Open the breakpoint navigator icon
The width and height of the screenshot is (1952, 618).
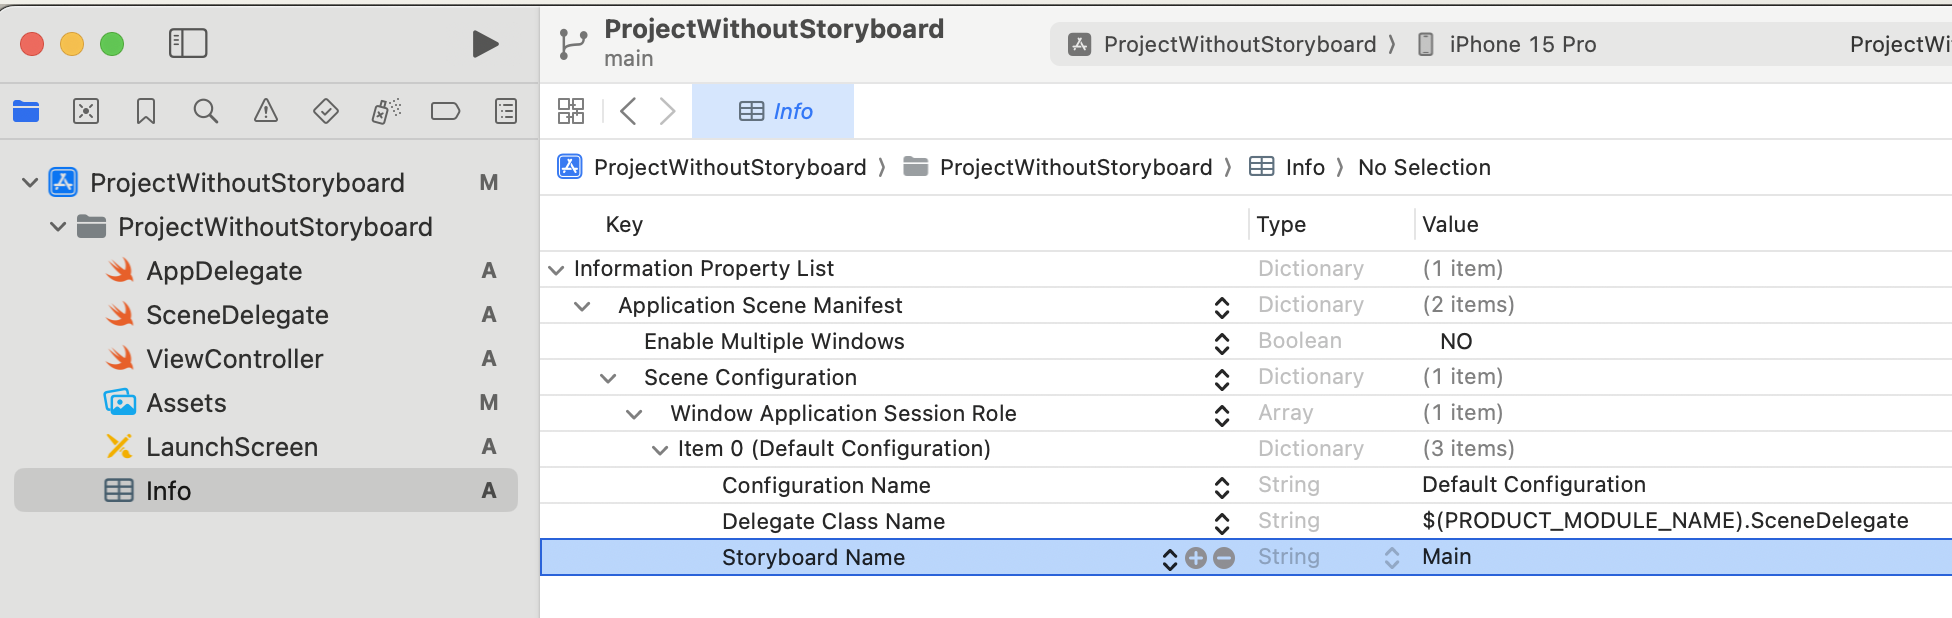click(x=445, y=111)
